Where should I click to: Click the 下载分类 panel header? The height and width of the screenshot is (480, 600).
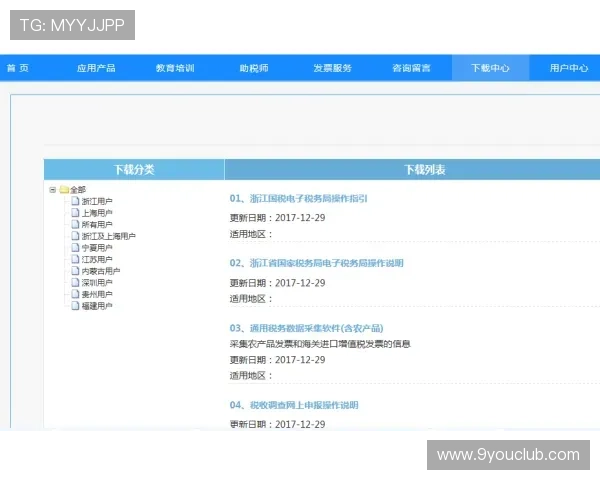[134, 170]
